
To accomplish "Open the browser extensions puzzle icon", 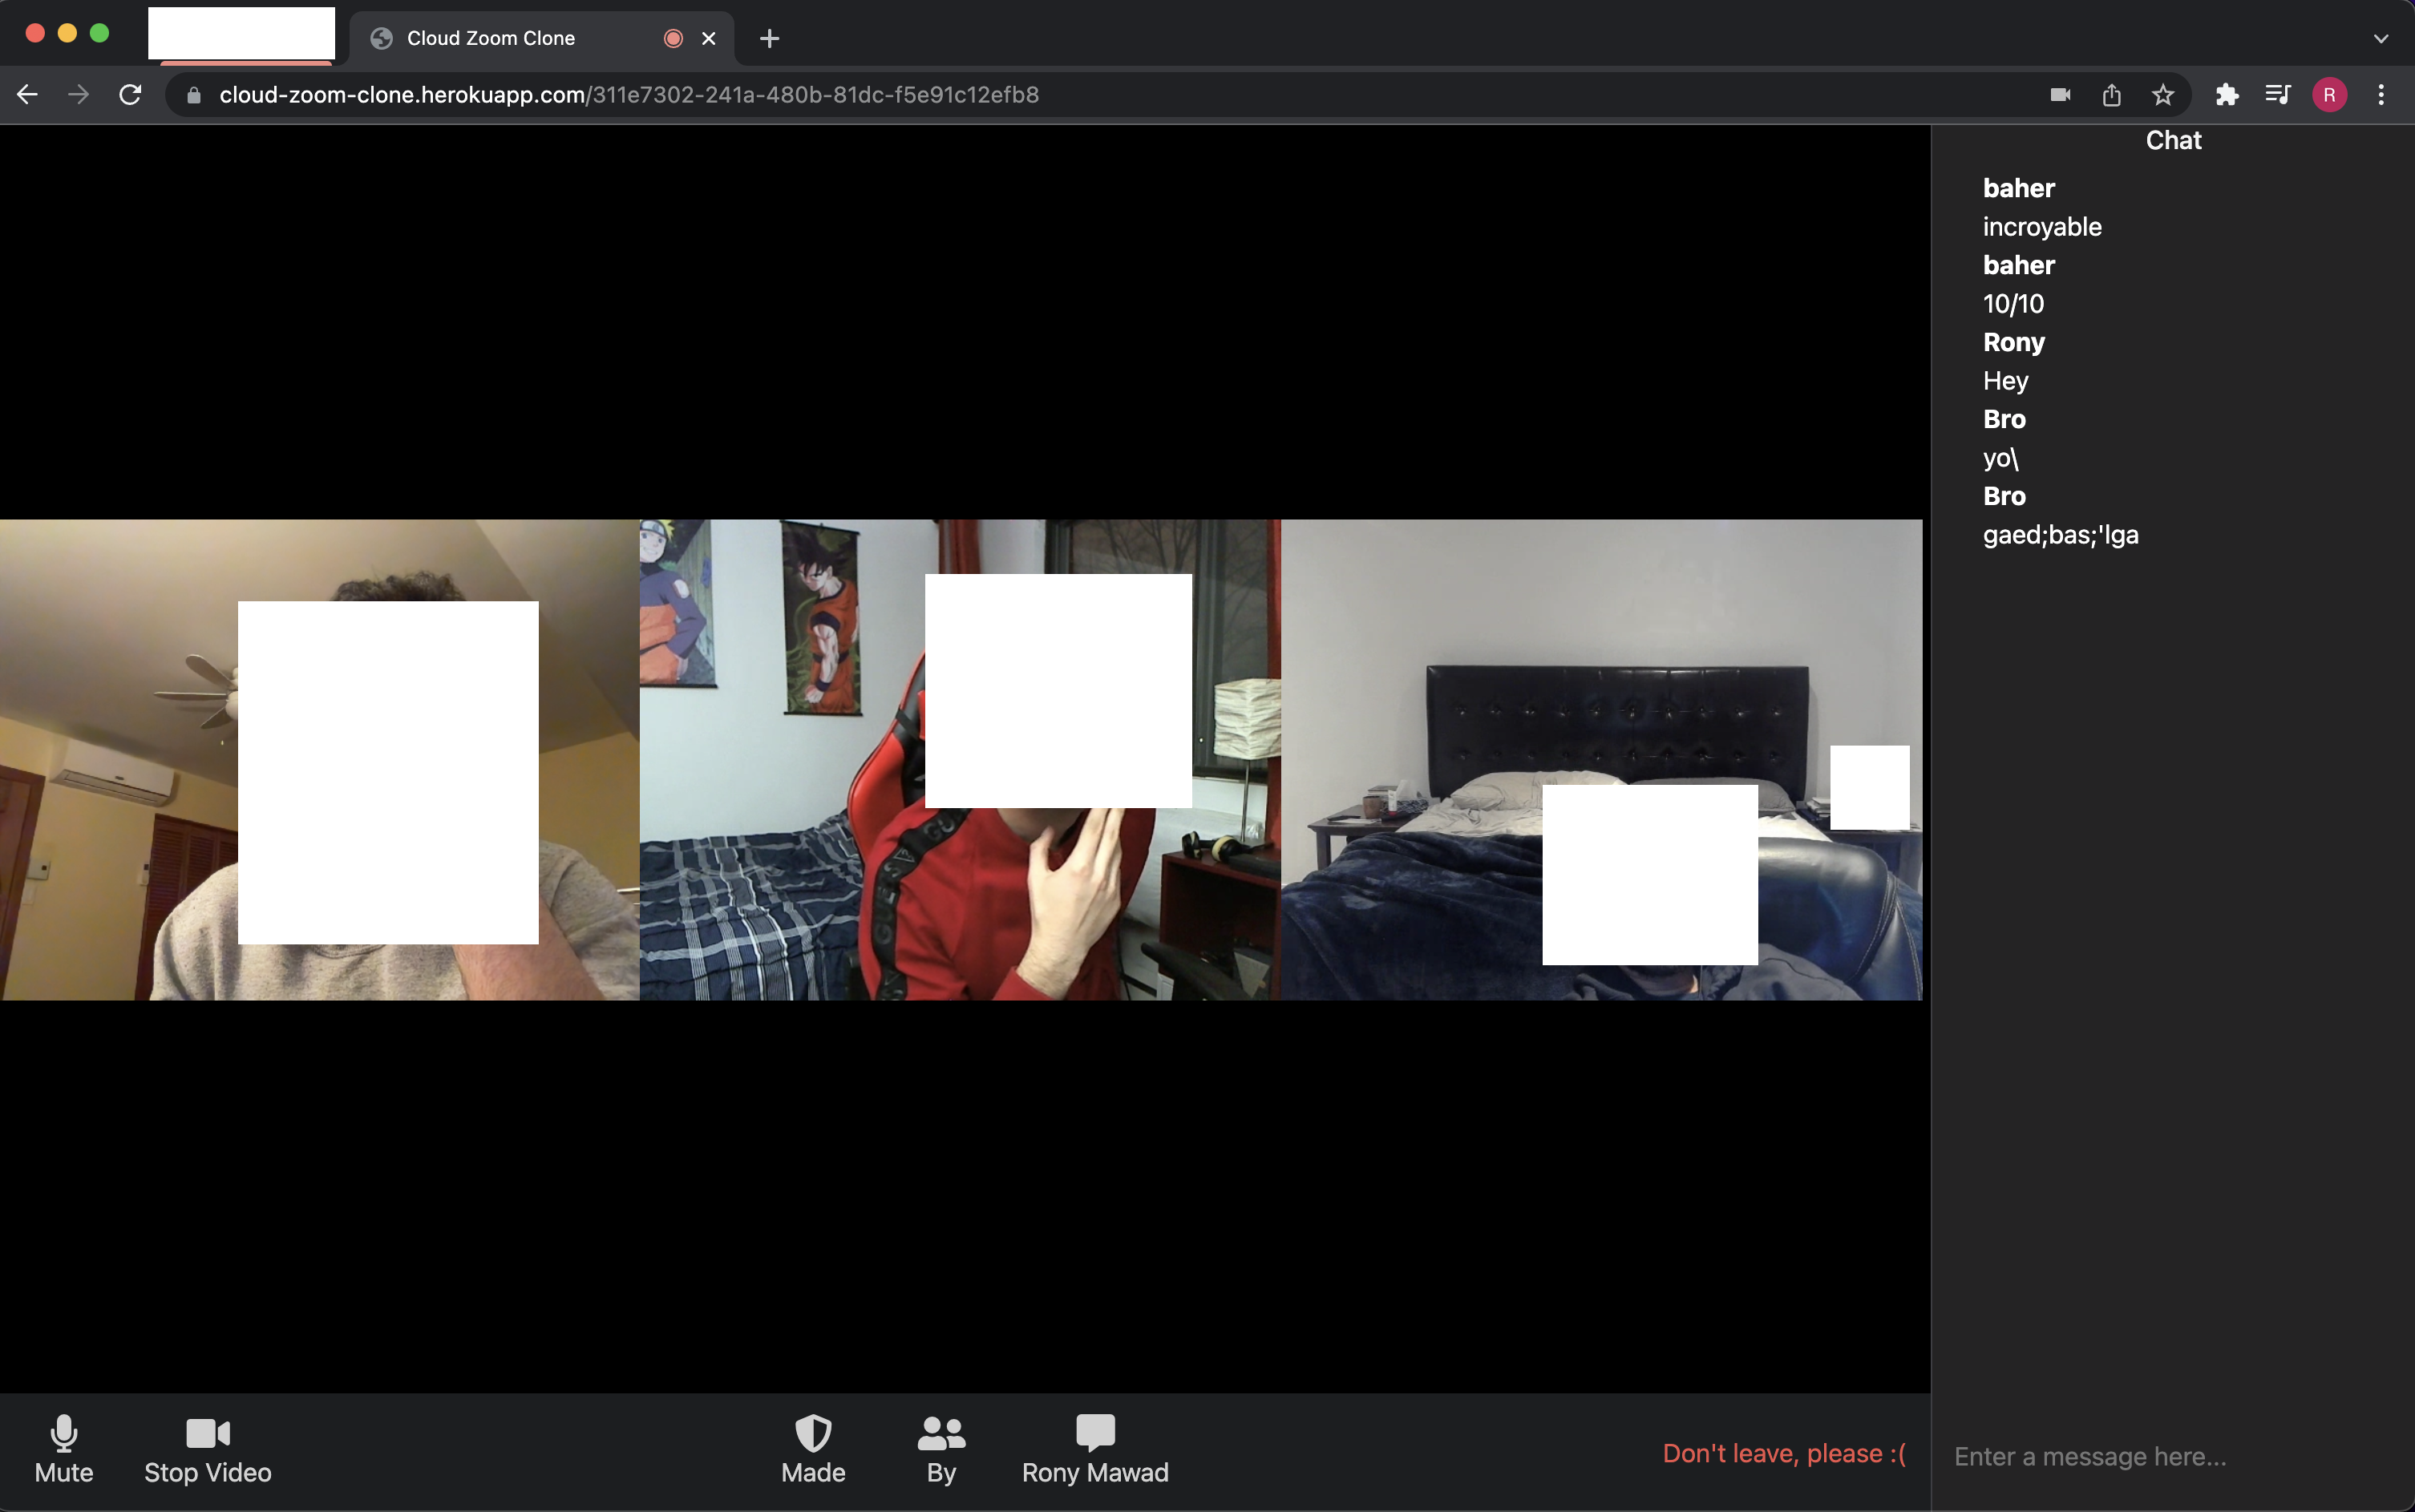I will (x=2226, y=94).
